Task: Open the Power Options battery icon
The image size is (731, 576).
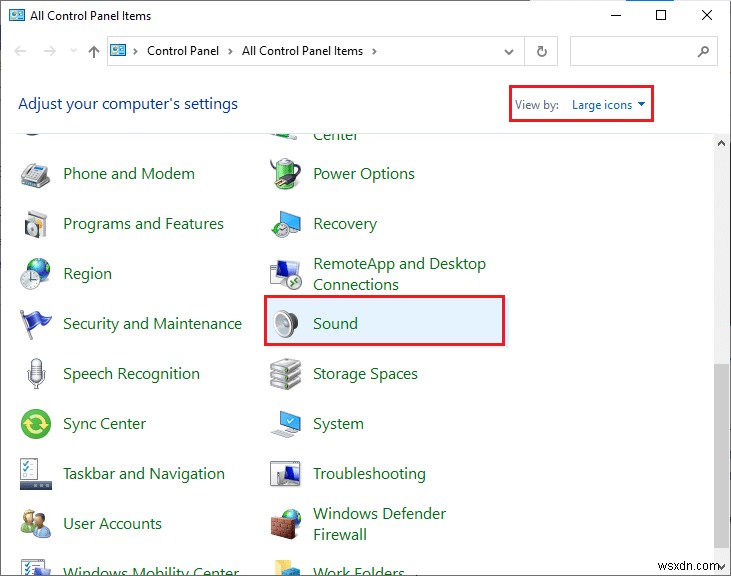Action: (286, 173)
